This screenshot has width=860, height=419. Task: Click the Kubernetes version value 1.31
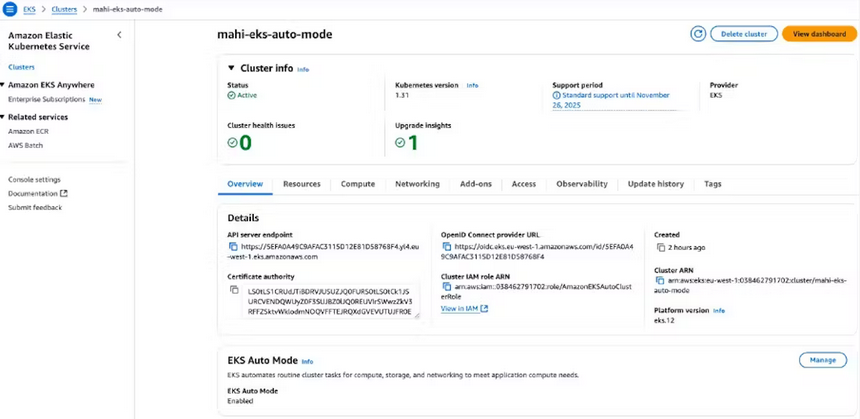coord(402,95)
